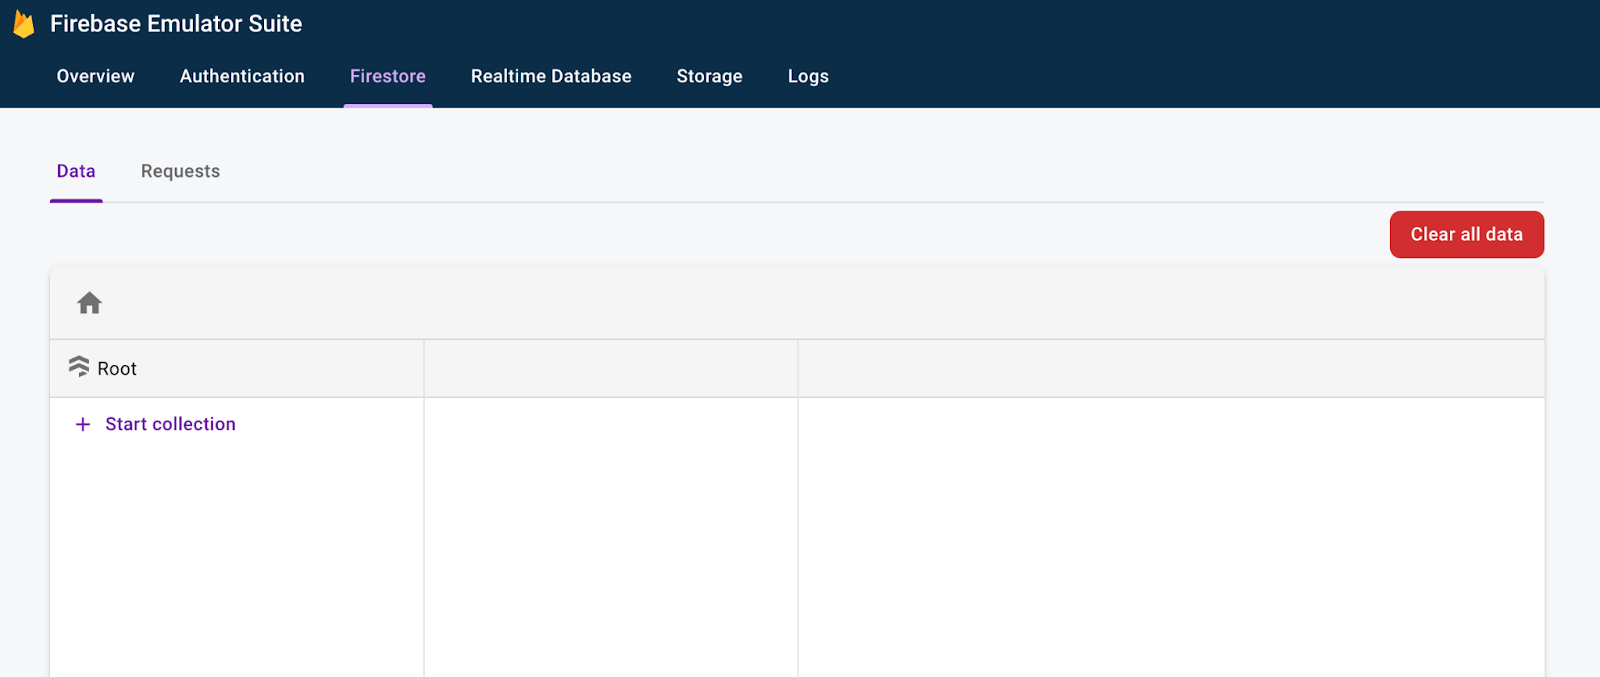Viewport: 1600px width, 677px height.
Task: Open the Overview tab
Action: (95, 76)
